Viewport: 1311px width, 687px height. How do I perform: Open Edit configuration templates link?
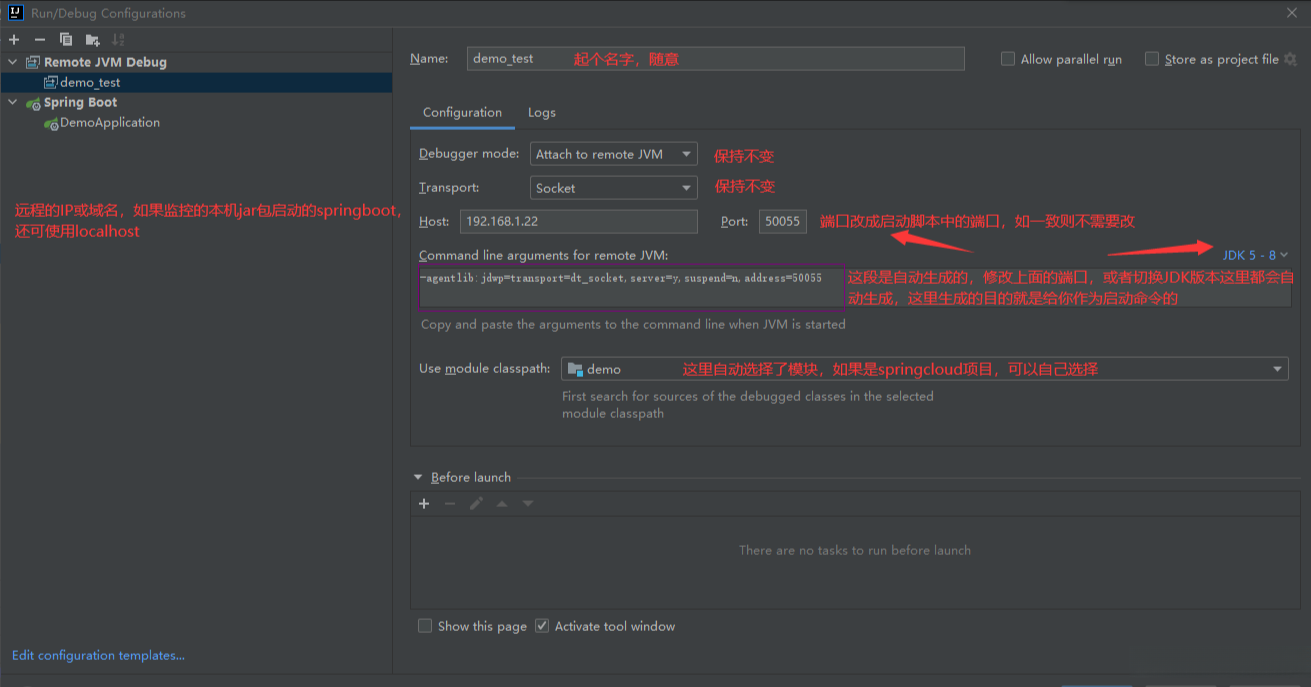[x=98, y=656]
